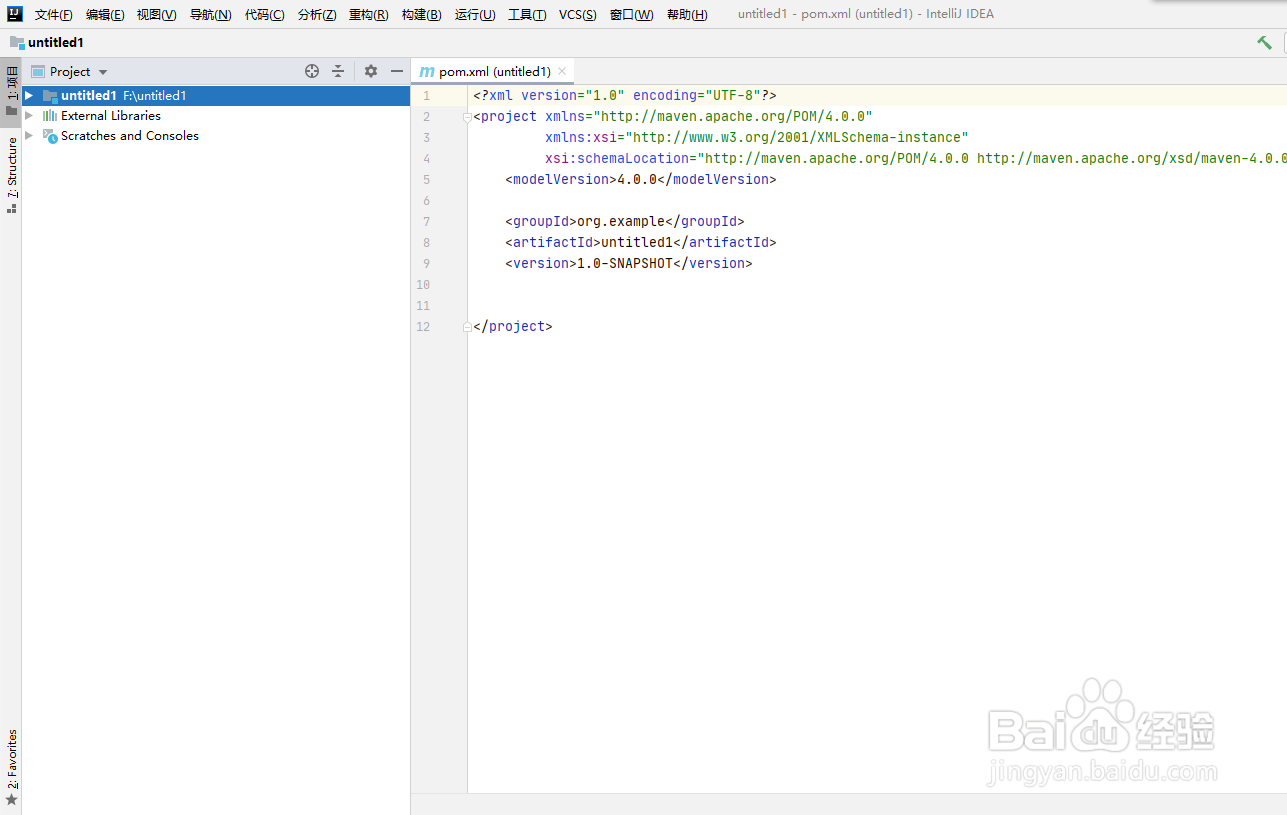Open the 分析(Z) menu
The image size is (1287, 815).
317,15
